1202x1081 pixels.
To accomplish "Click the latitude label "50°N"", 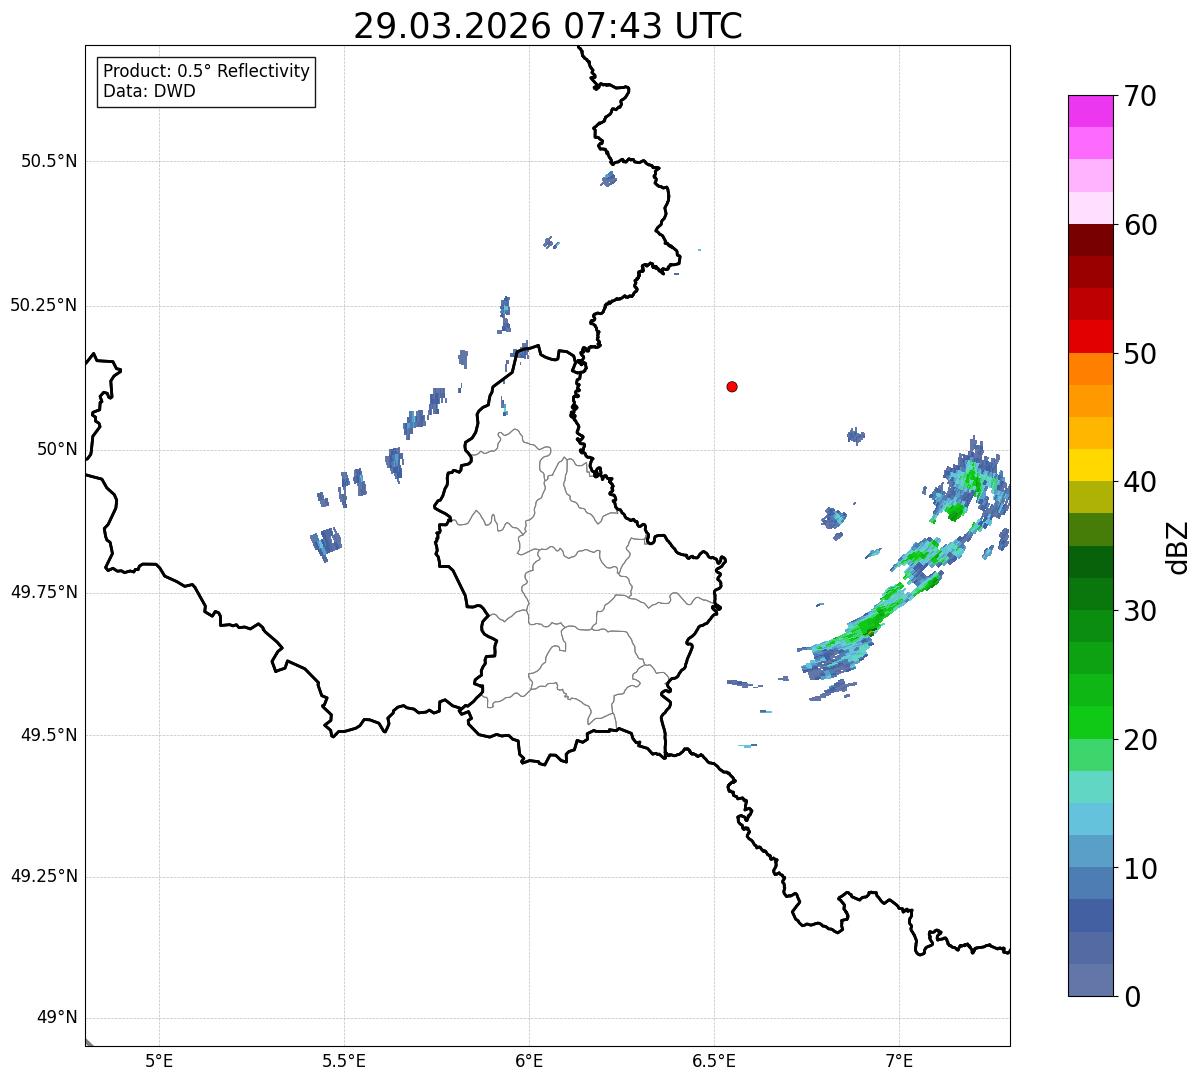I will click(x=57, y=449).
